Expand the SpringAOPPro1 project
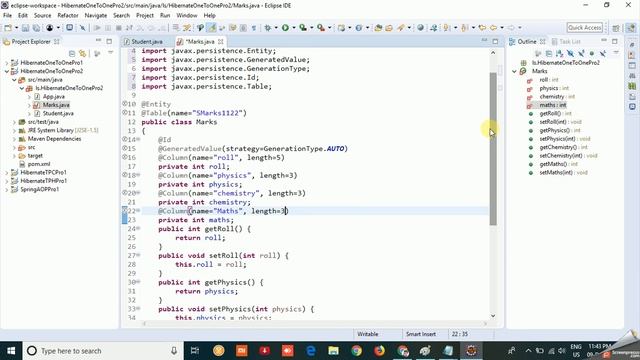 click(7, 189)
